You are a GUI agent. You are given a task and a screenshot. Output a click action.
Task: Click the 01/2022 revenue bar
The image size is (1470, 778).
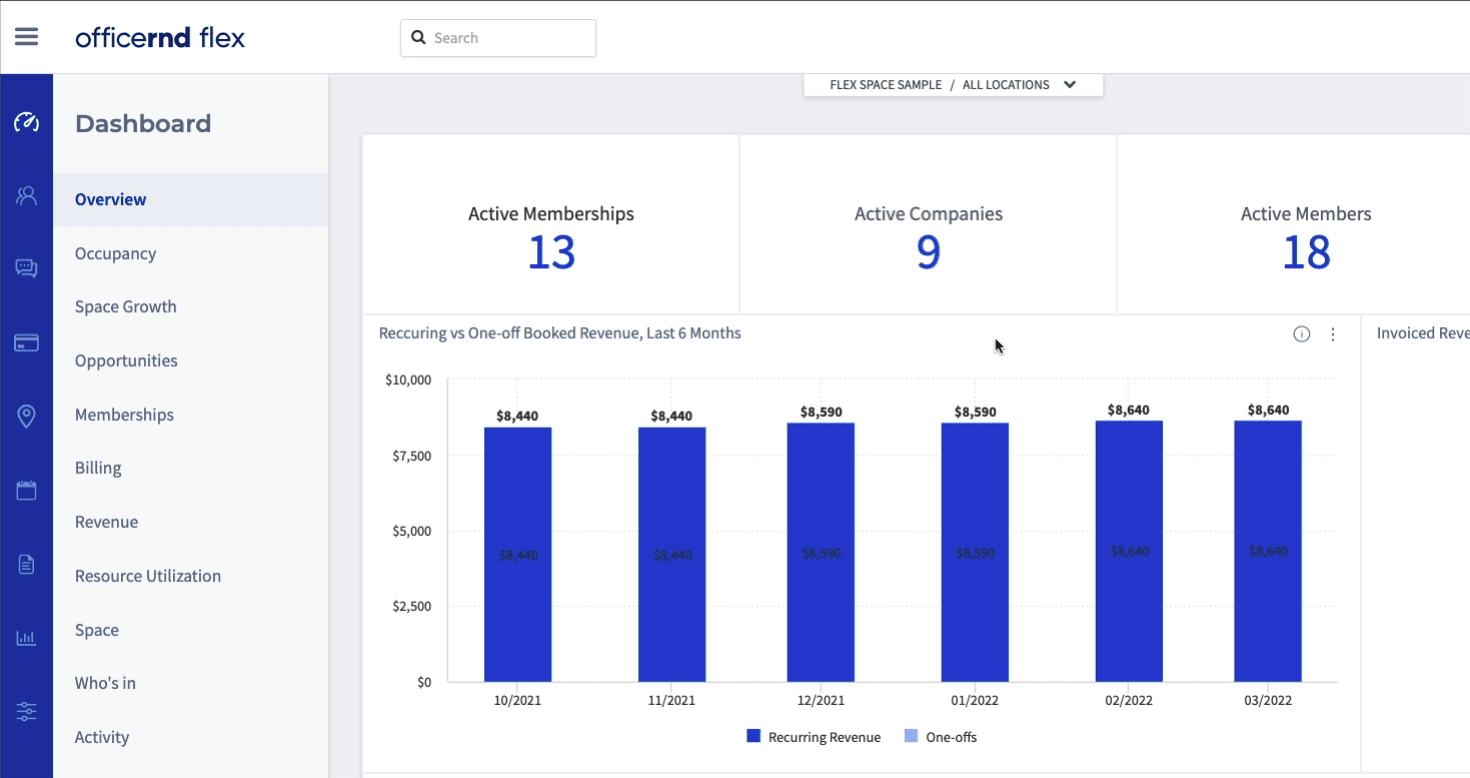pyautogui.click(x=975, y=553)
